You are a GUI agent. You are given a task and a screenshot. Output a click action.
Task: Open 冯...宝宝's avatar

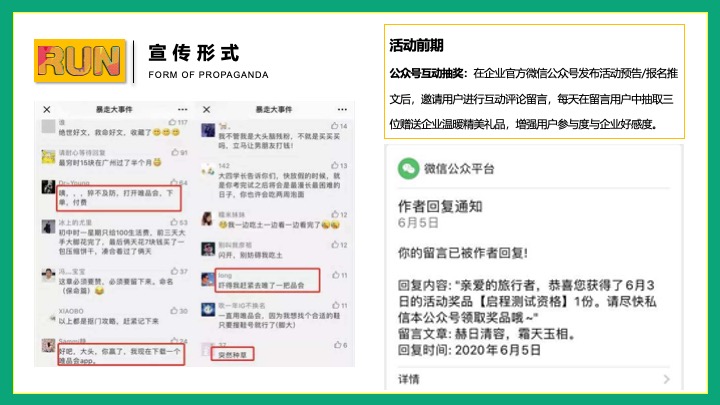coord(48,275)
